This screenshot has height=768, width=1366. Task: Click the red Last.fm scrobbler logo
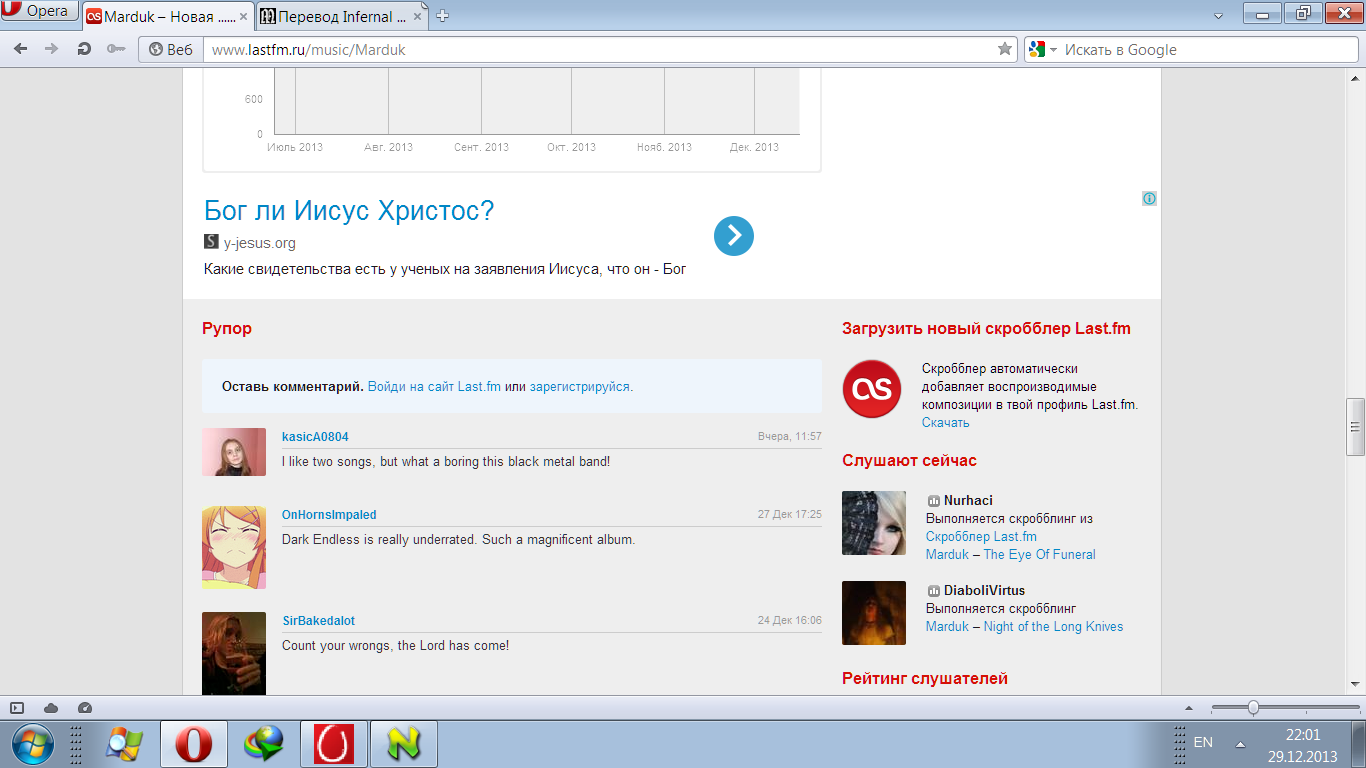(872, 389)
